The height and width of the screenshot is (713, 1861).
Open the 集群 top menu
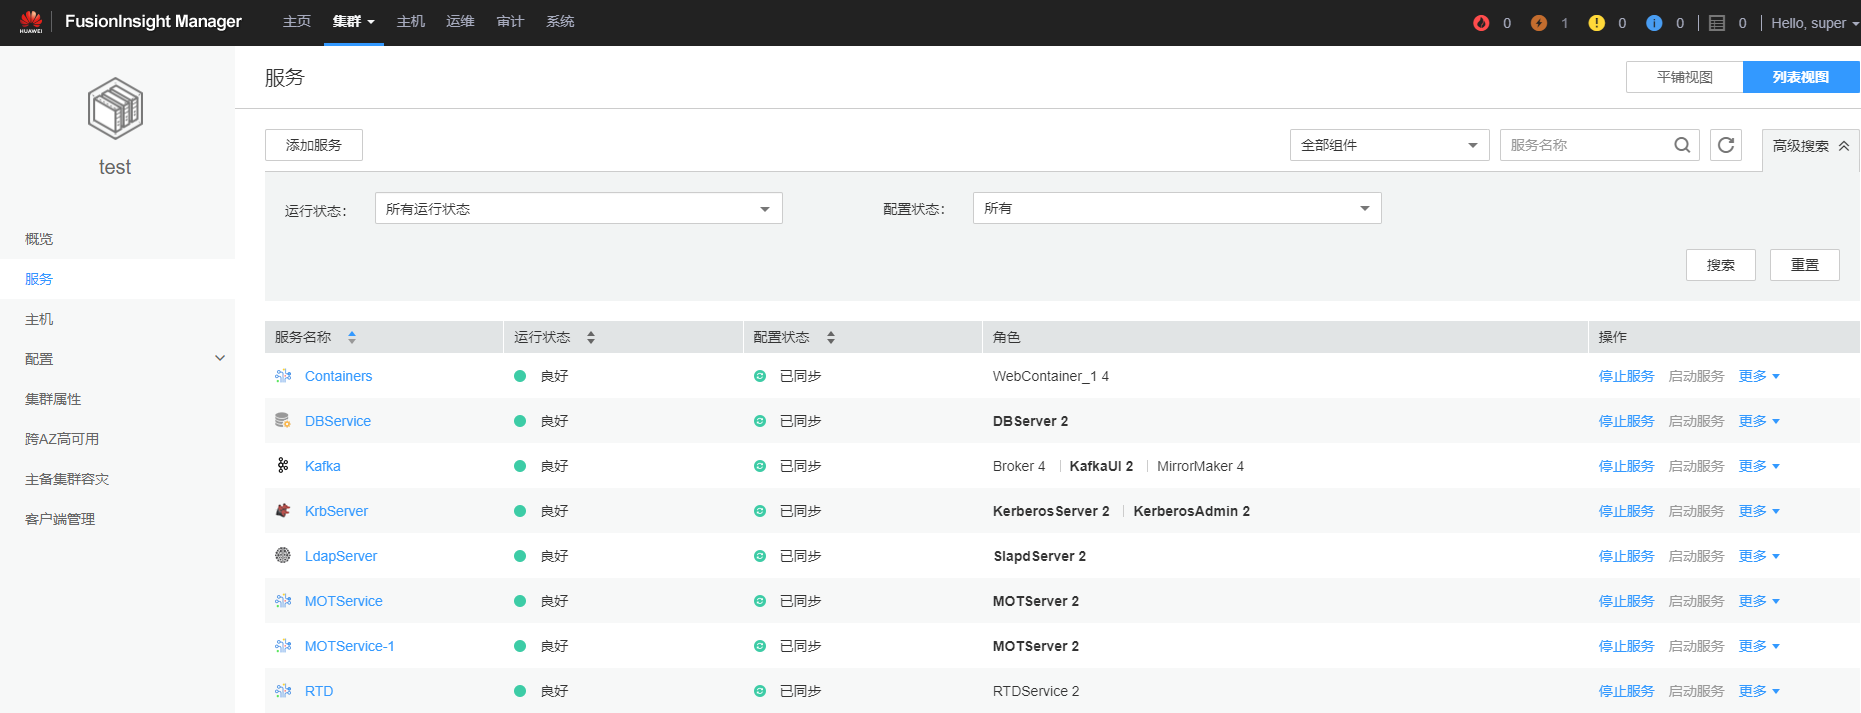pos(354,21)
